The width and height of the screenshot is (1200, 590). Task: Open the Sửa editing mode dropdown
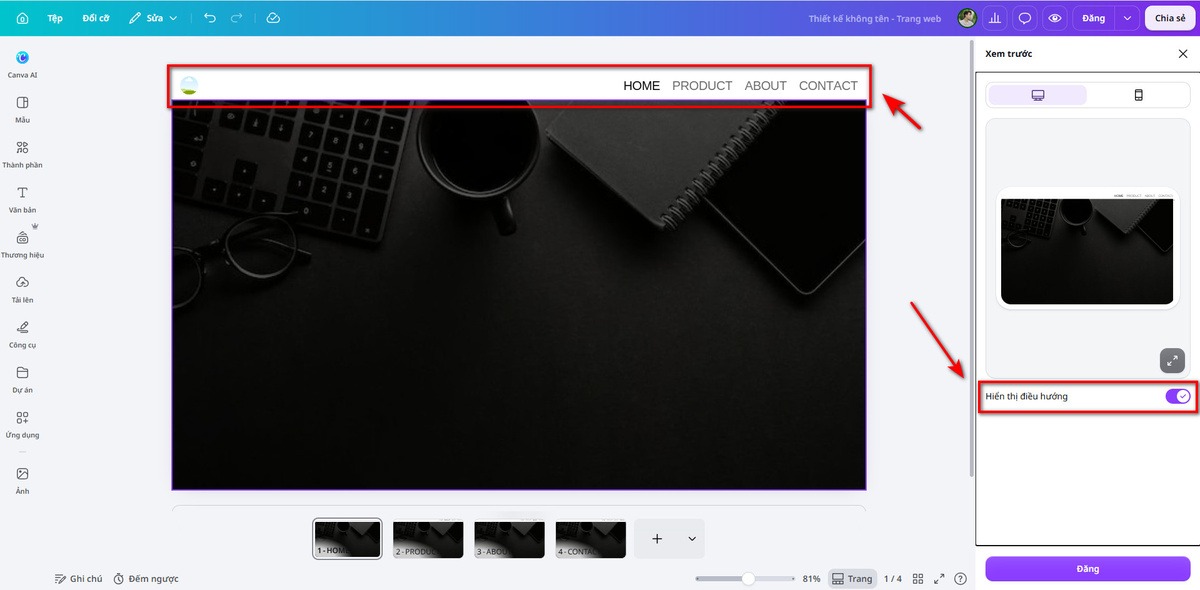[153, 18]
